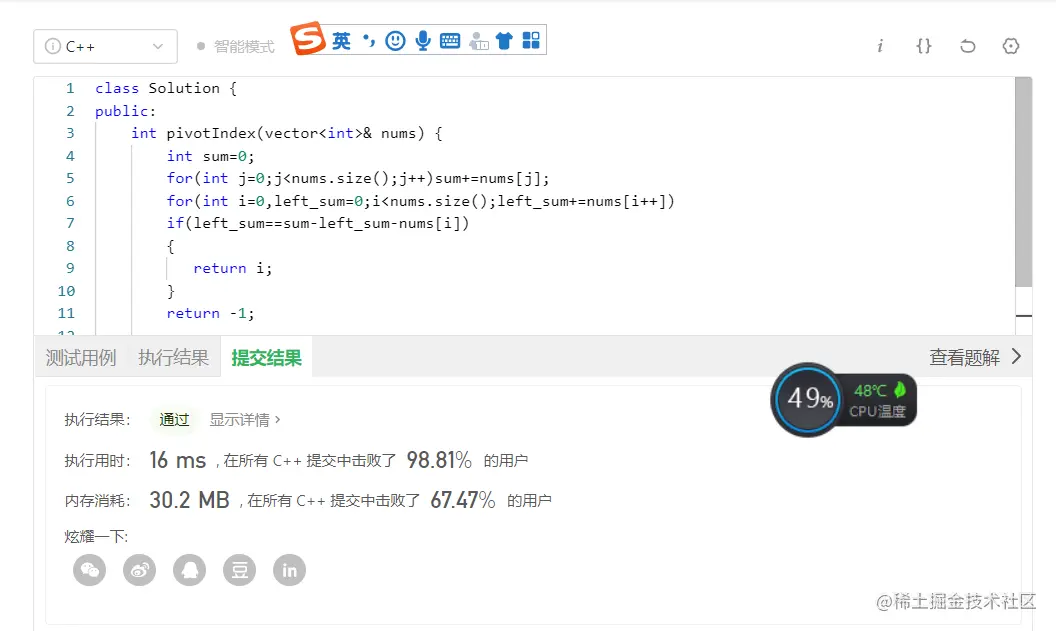The width and height of the screenshot is (1056, 631).
Task: Click the 98.81% runtime percentile
Action: [x=439, y=460]
